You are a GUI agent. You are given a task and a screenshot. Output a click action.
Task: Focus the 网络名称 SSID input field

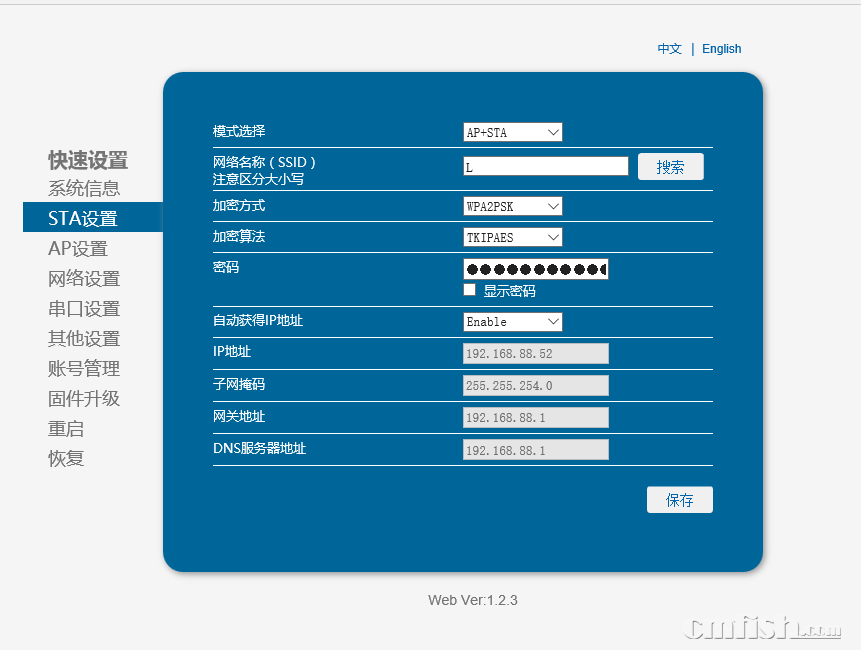545,167
